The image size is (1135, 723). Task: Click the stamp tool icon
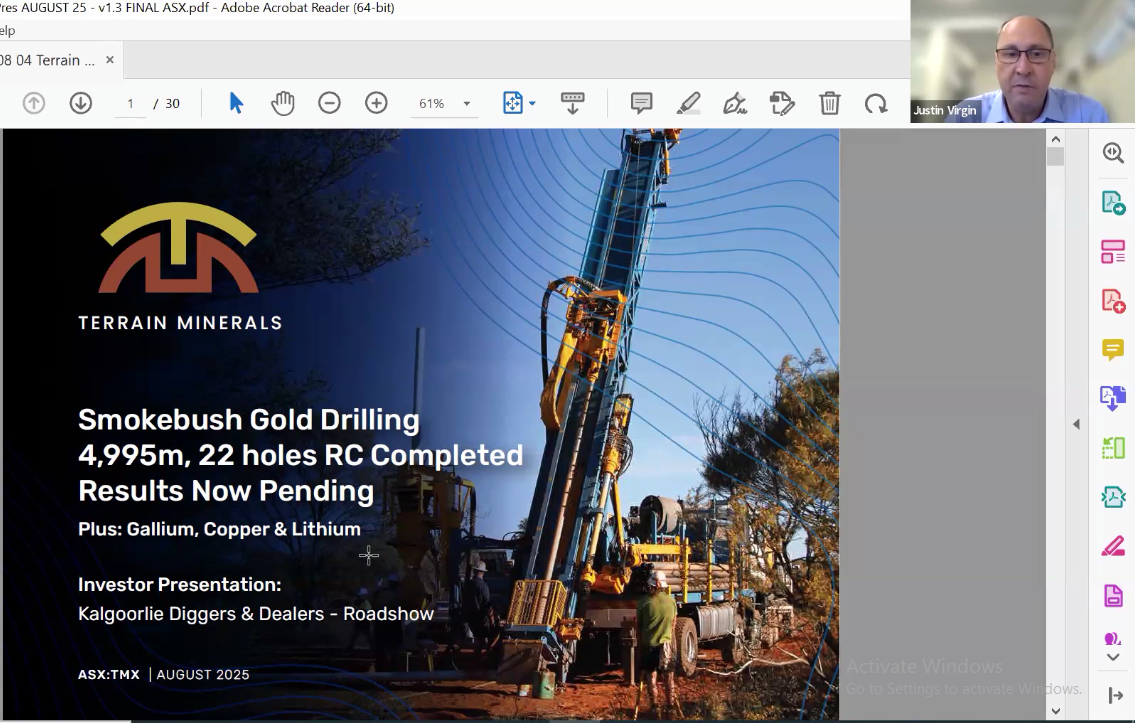click(x=782, y=103)
